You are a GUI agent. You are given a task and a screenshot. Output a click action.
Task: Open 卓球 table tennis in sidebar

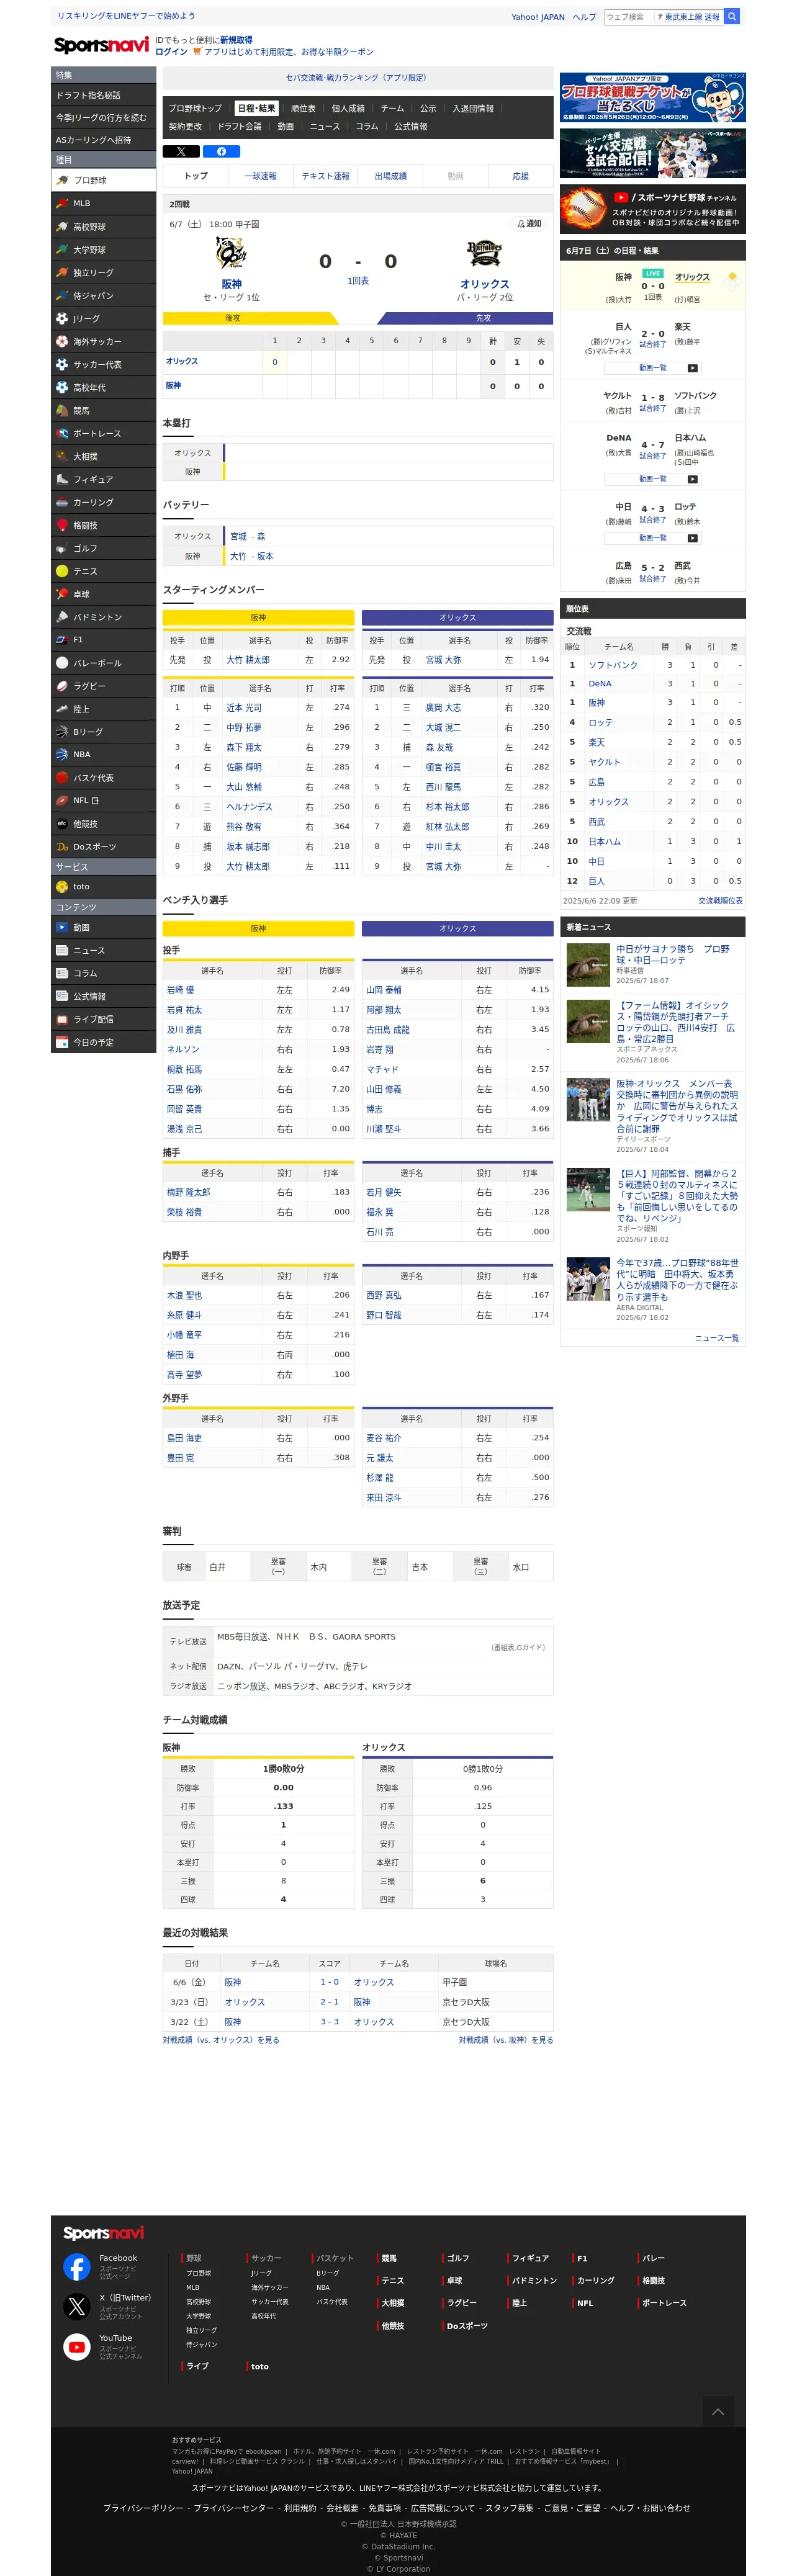click(104, 594)
